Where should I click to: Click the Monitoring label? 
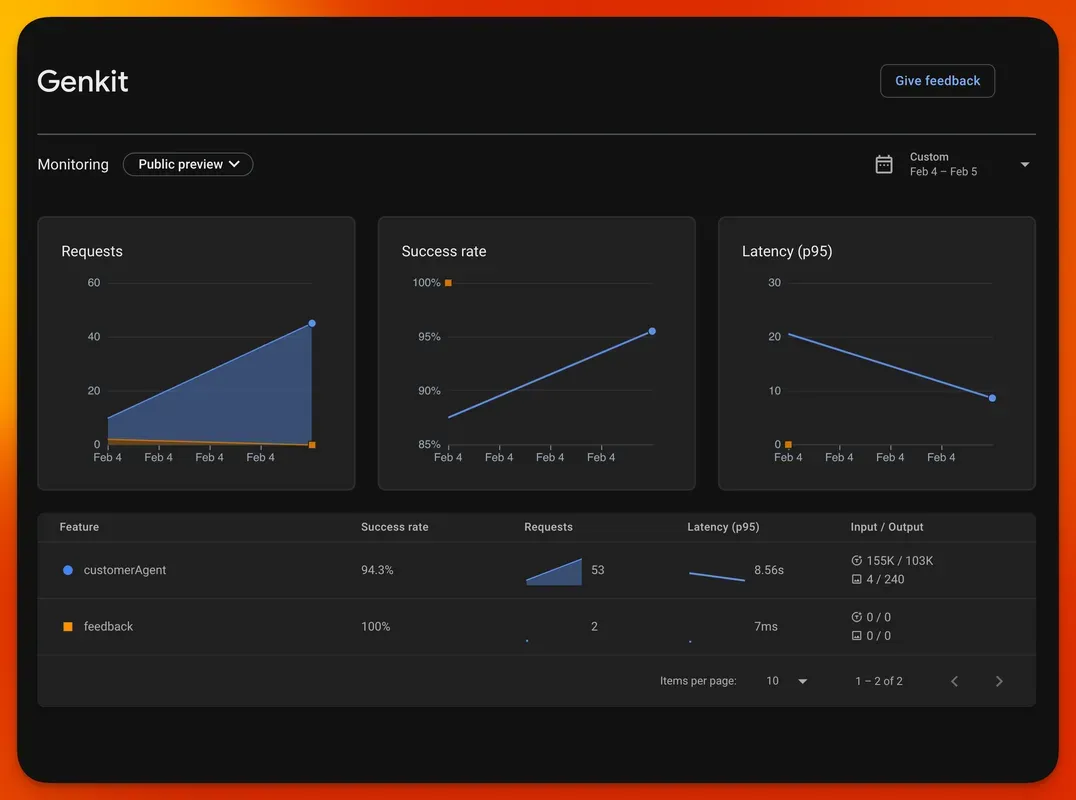pyautogui.click(x=73, y=165)
